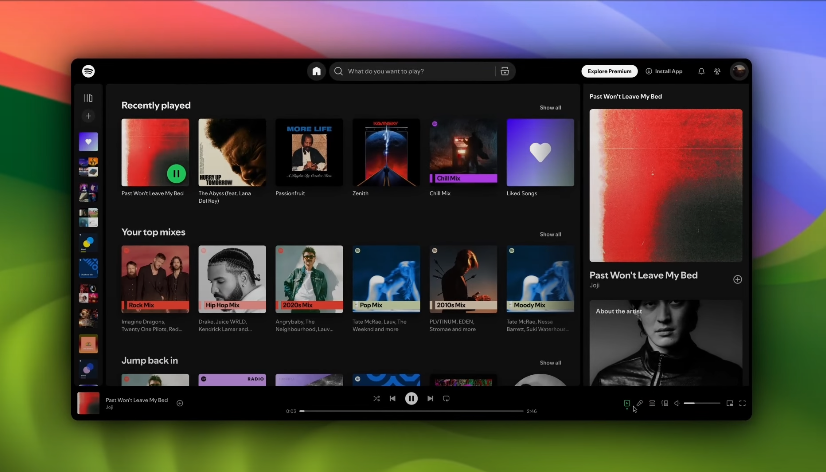Open song title in right panel header
This screenshot has height=472, width=826.
coord(625,96)
